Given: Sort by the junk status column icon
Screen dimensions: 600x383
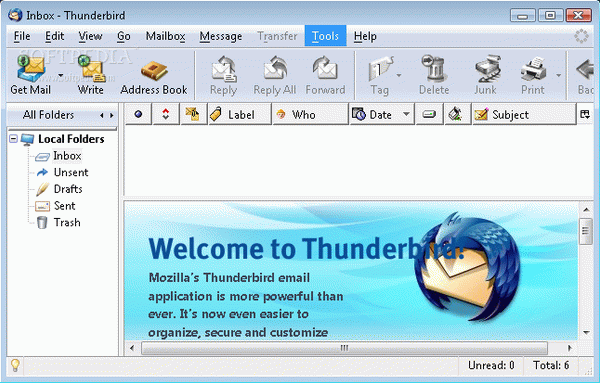Looking at the screenshot, I should click(457, 114).
